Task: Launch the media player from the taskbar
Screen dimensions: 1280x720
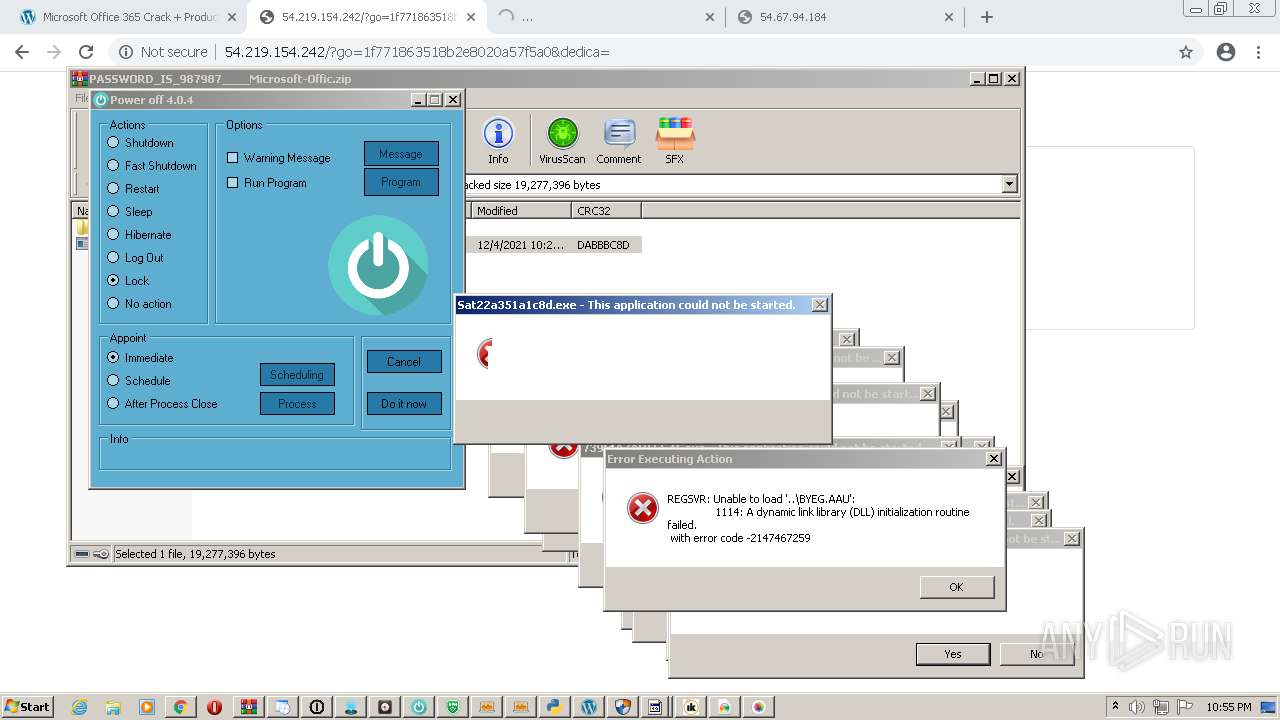Action: (x=147, y=707)
